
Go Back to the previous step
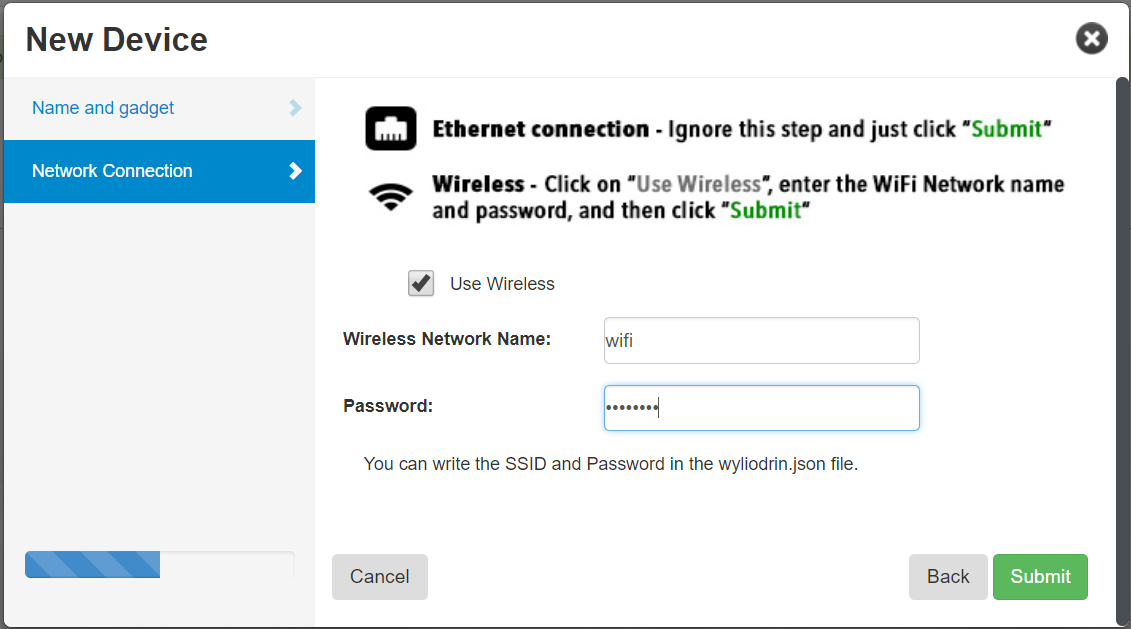(x=947, y=577)
